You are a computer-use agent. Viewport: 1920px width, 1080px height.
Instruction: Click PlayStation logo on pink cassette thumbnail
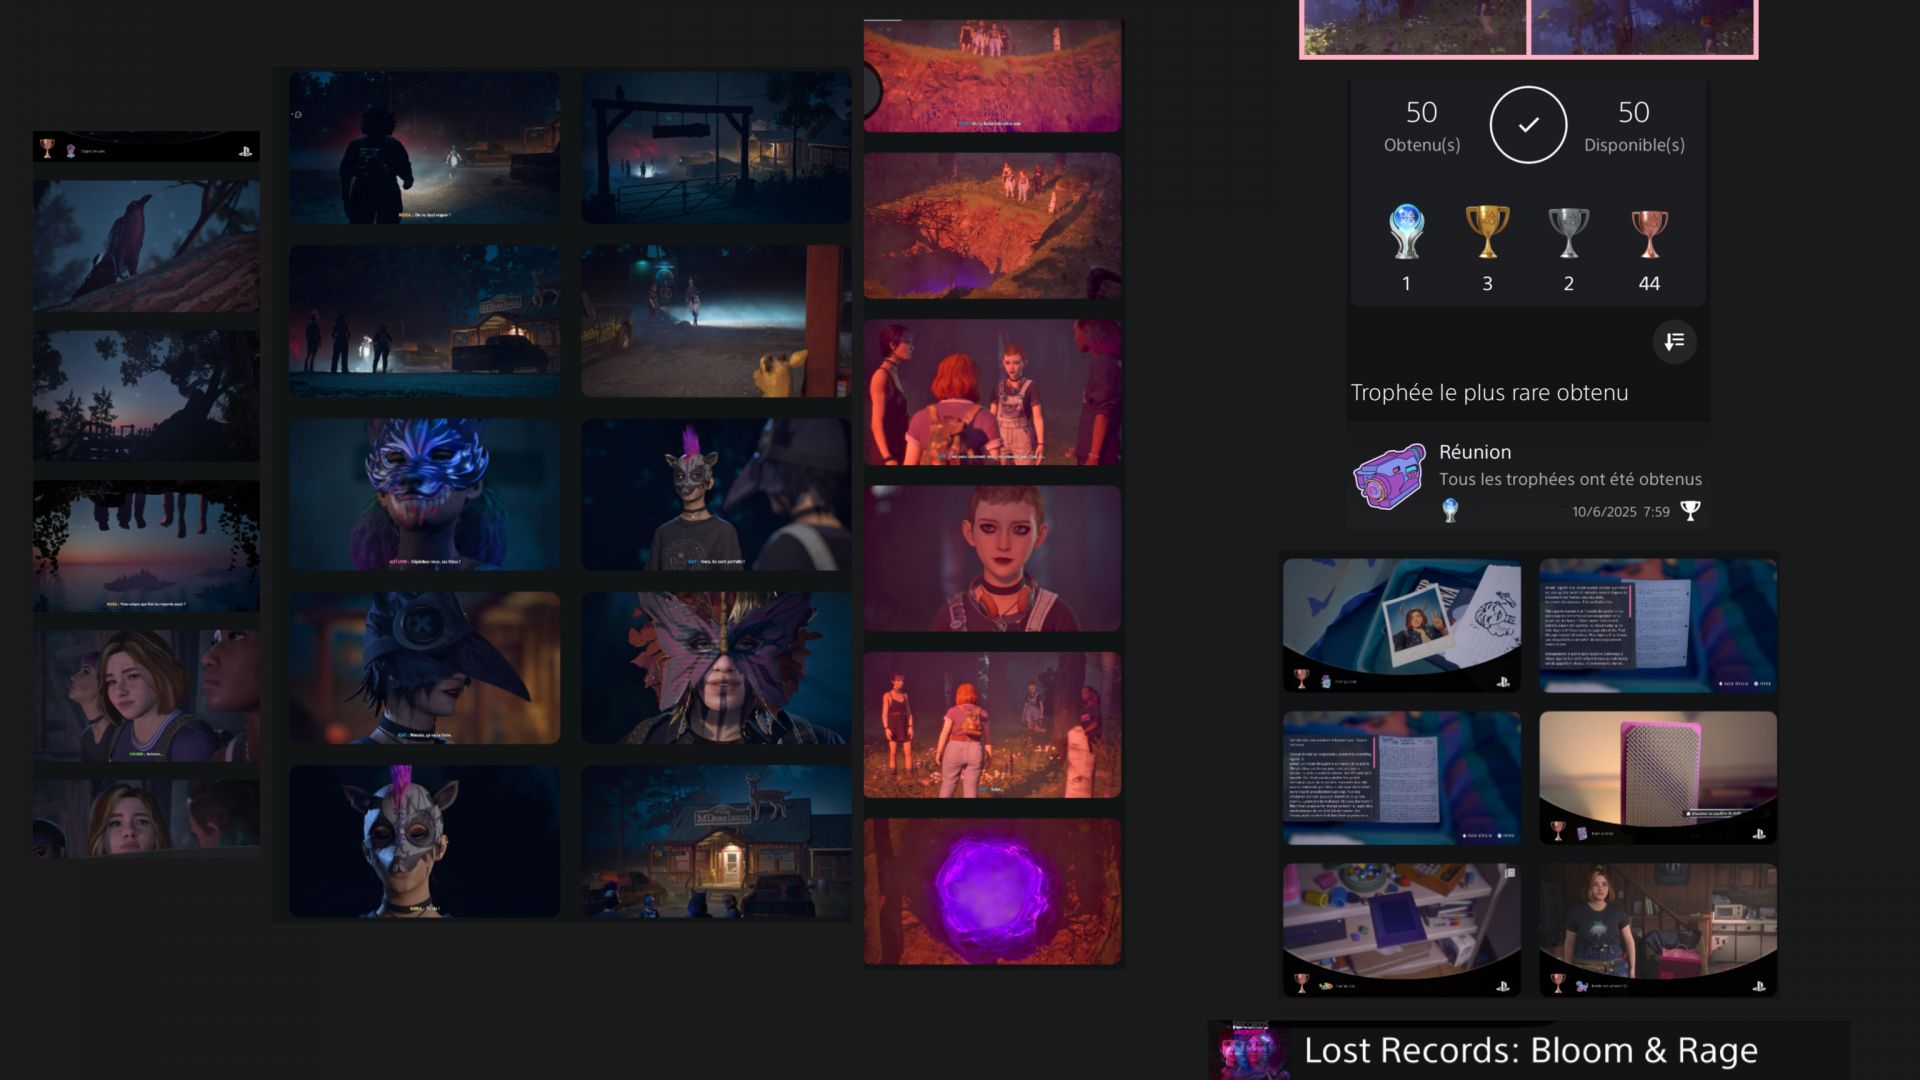[1759, 834]
